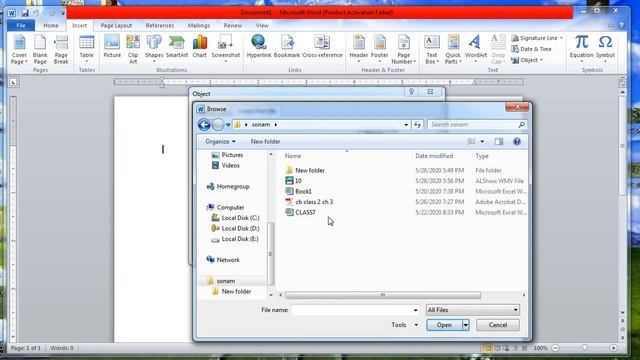The height and width of the screenshot is (360, 640).
Task: Select the Book1 Excel file
Action: coord(299,191)
